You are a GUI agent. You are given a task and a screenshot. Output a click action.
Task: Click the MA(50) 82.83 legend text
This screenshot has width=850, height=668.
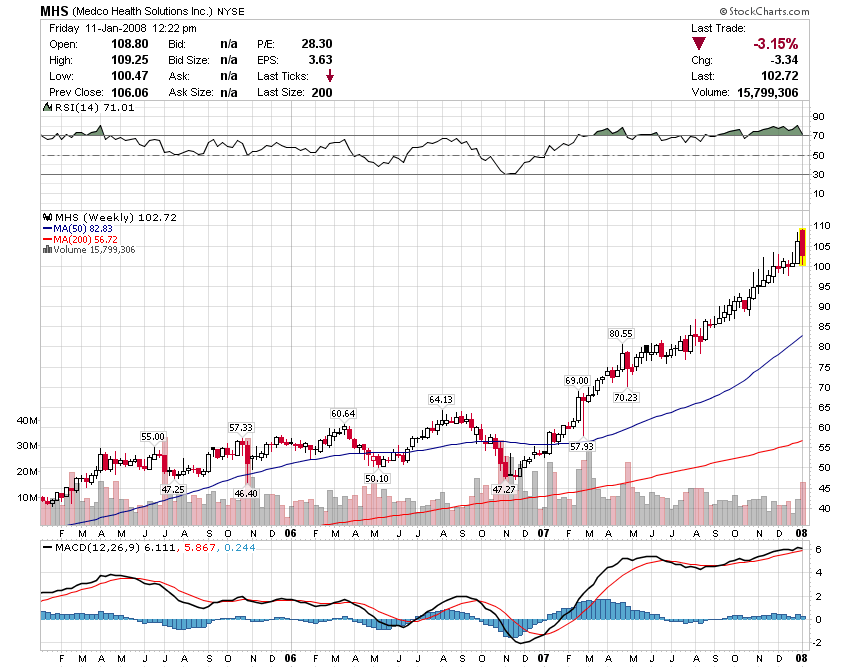pyautogui.click(x=83, y=229)
